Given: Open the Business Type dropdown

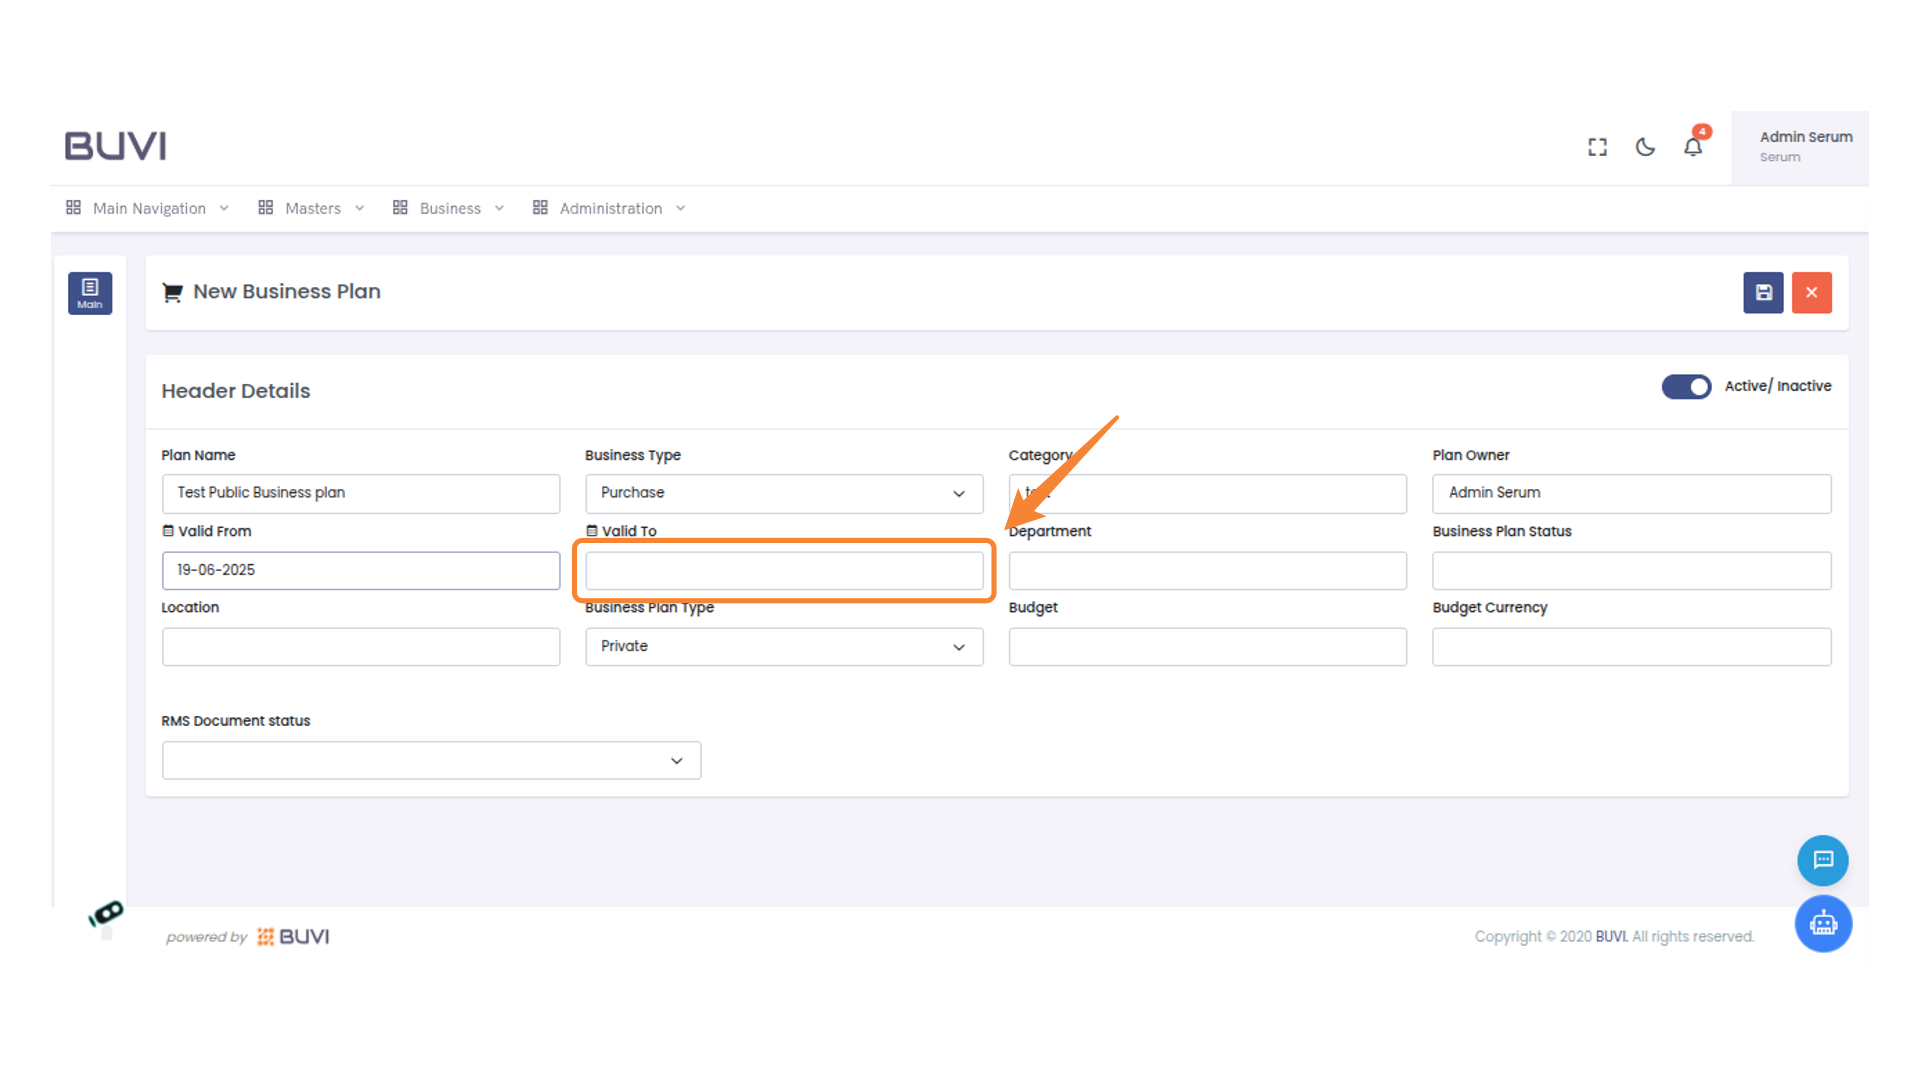Looking at the screenshot, I should pyautogui.click(x=783, y=493).
